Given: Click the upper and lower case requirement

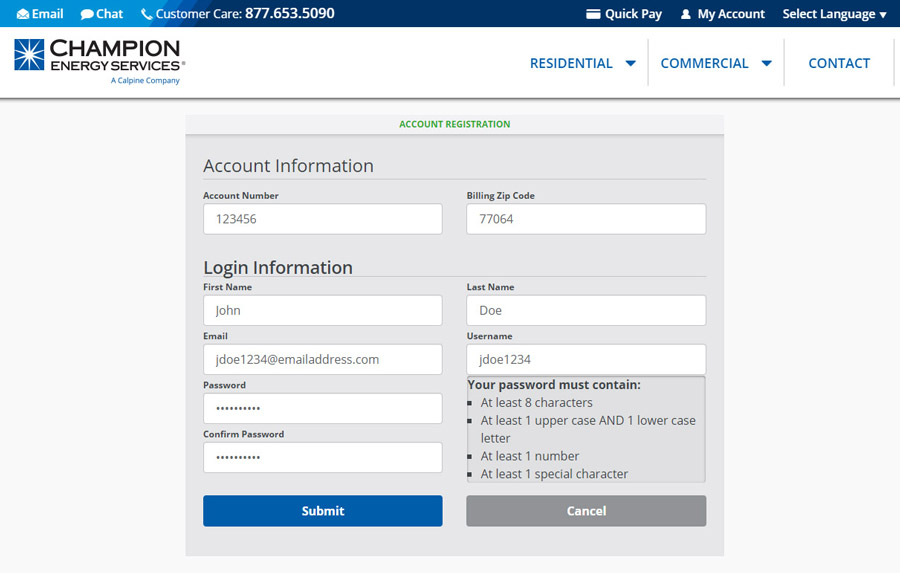Looking at the screenshot, I should (x=588, y=429).
